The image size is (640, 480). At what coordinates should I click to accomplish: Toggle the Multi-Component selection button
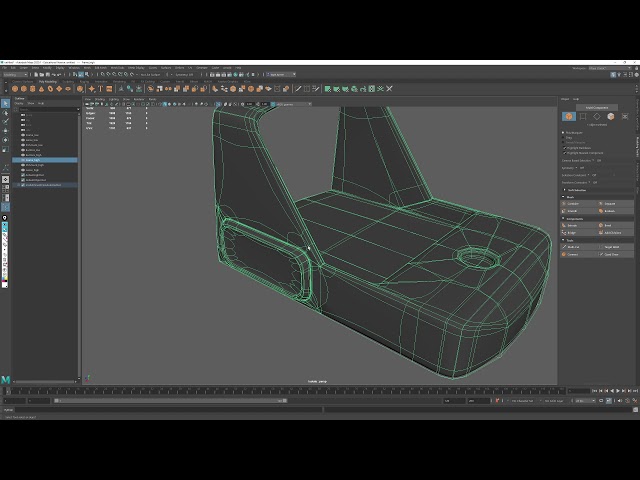click(597, 107)
